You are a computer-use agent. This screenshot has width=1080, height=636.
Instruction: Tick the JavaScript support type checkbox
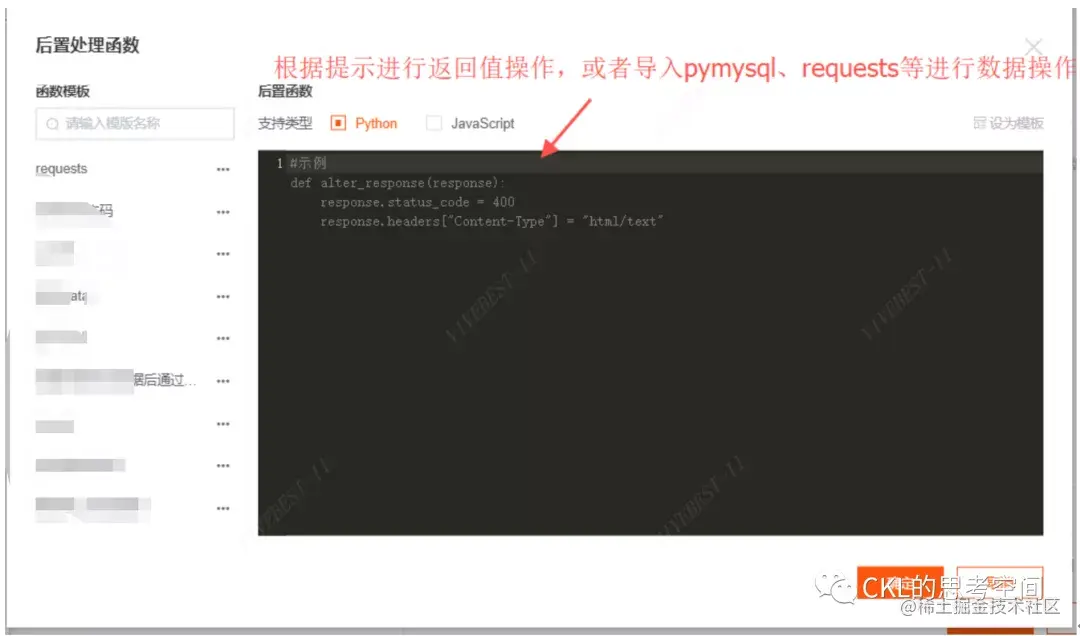[433, 123]
